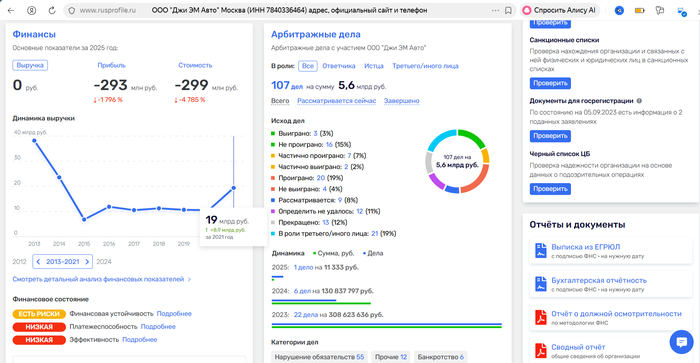The height and width of the screenshot is (363, 700).
Task: Click the accounting report document icon
Action: (541, 284)
